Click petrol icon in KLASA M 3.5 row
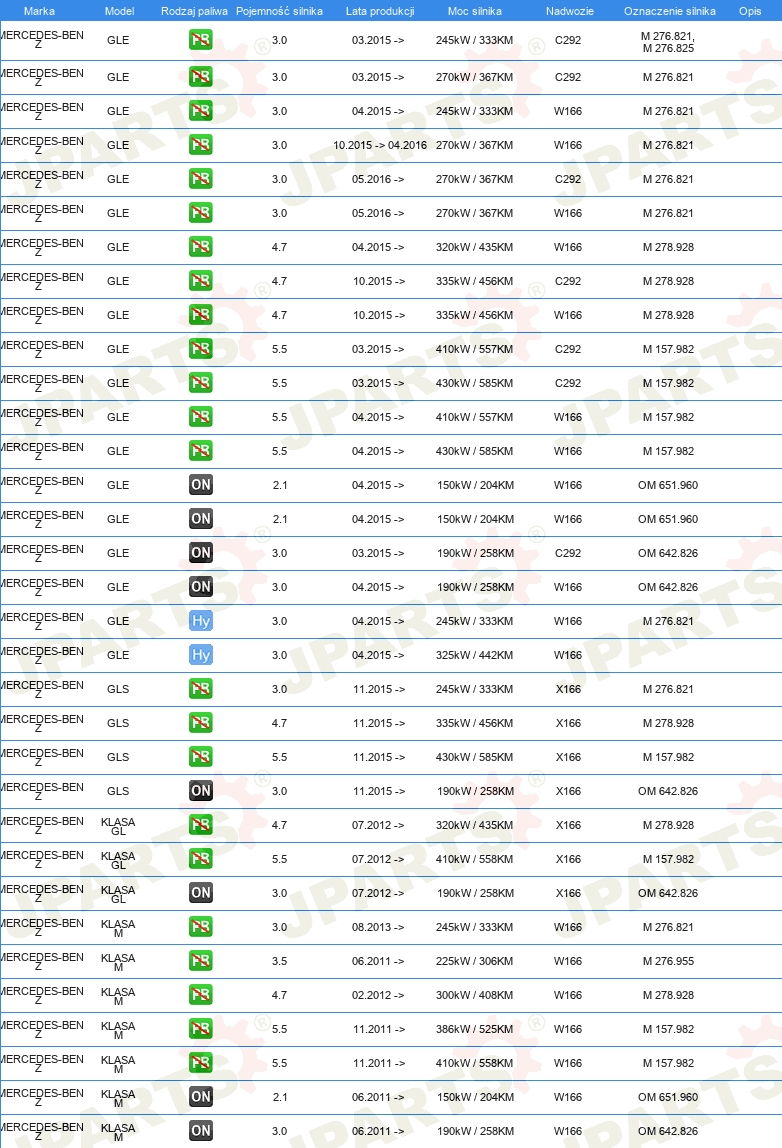Viewport: 782px width, 1148px height. click(201, 961)
